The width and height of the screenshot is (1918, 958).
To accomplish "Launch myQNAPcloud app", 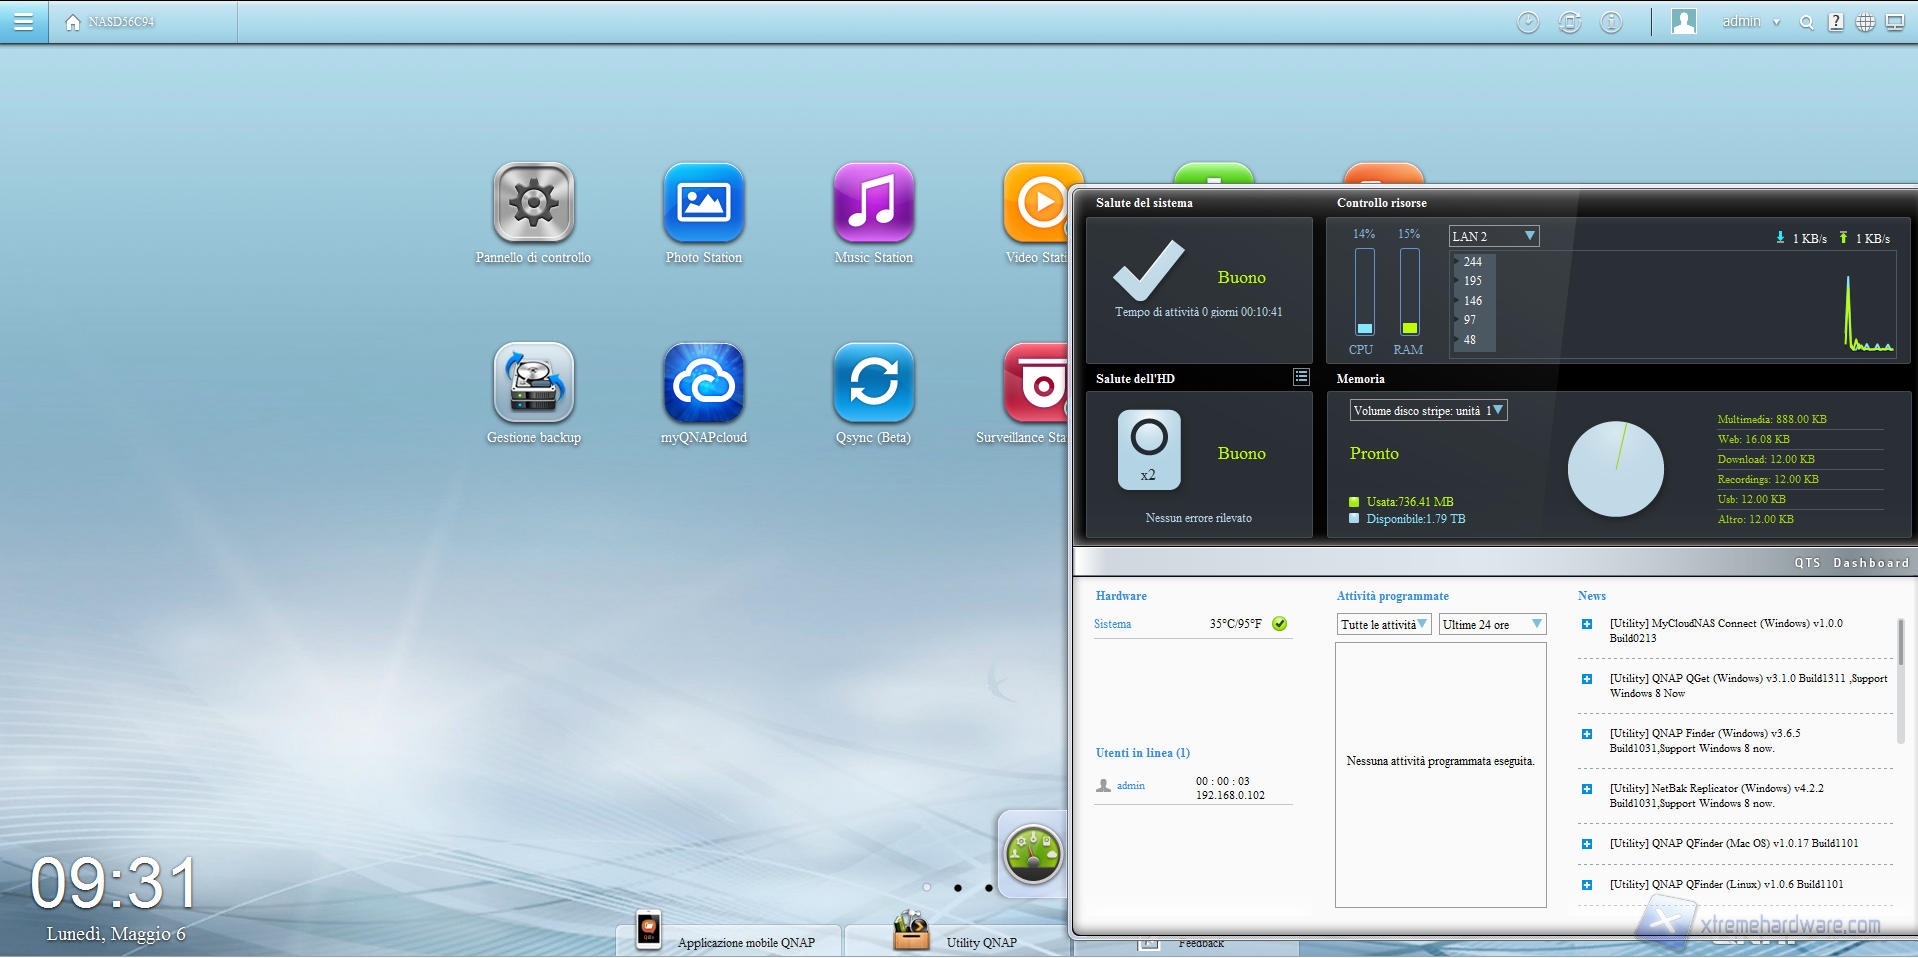I will 703,383.
